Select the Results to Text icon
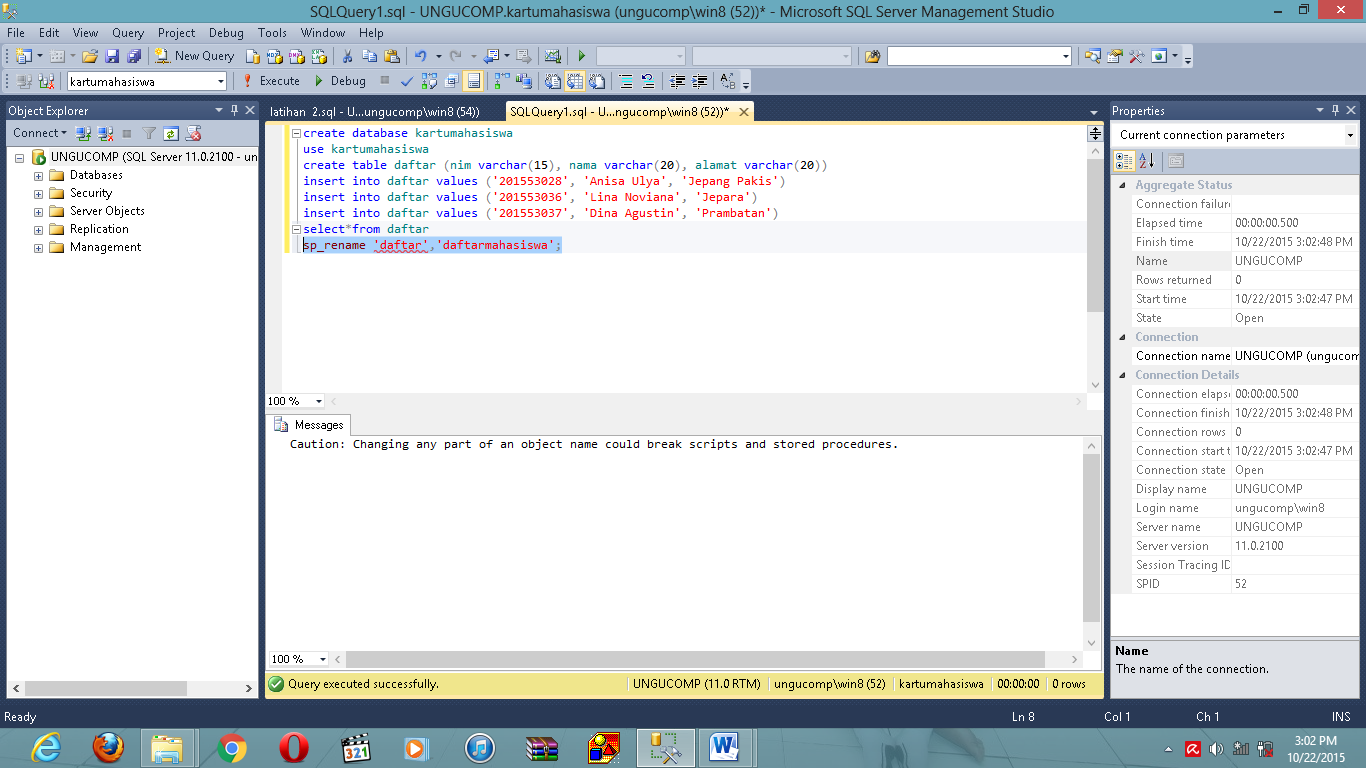The image size is (1366, 768). pos(553,80)
